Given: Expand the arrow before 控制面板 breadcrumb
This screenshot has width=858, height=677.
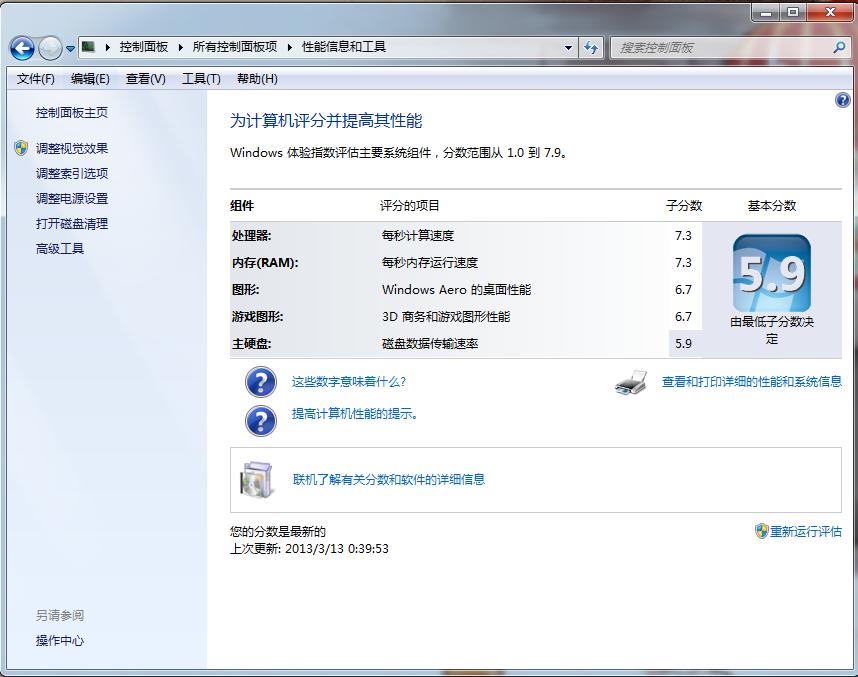Looking at the screenshot, I should pos(108,48).
